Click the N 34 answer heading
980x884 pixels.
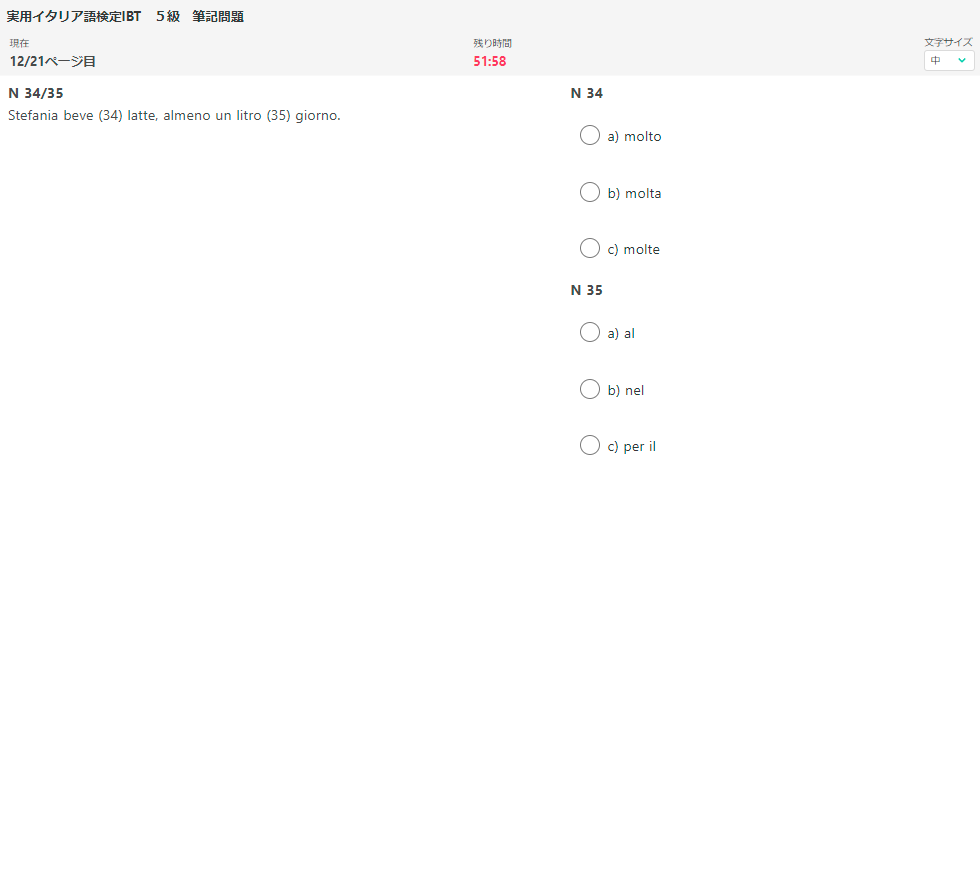tap(586, 93)
